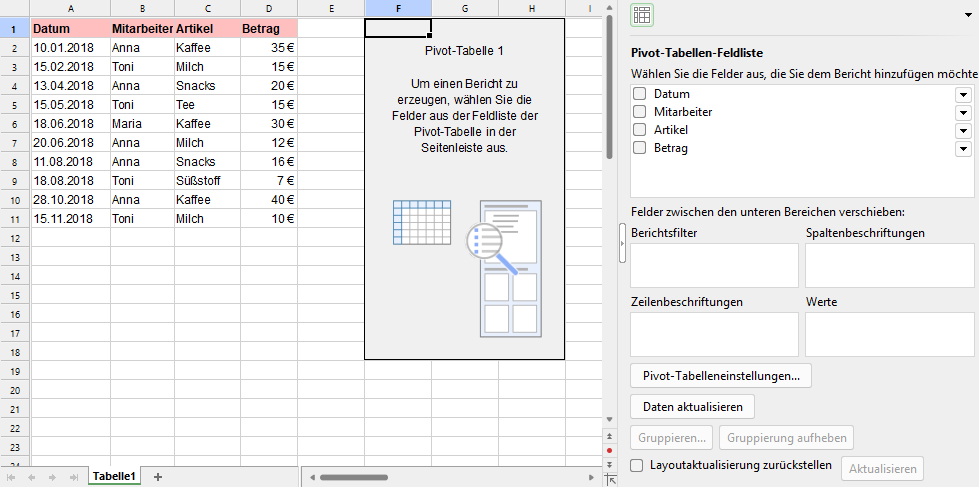Click the Aktualisieren button
The image size is (979, 487).
pos(882,469)
